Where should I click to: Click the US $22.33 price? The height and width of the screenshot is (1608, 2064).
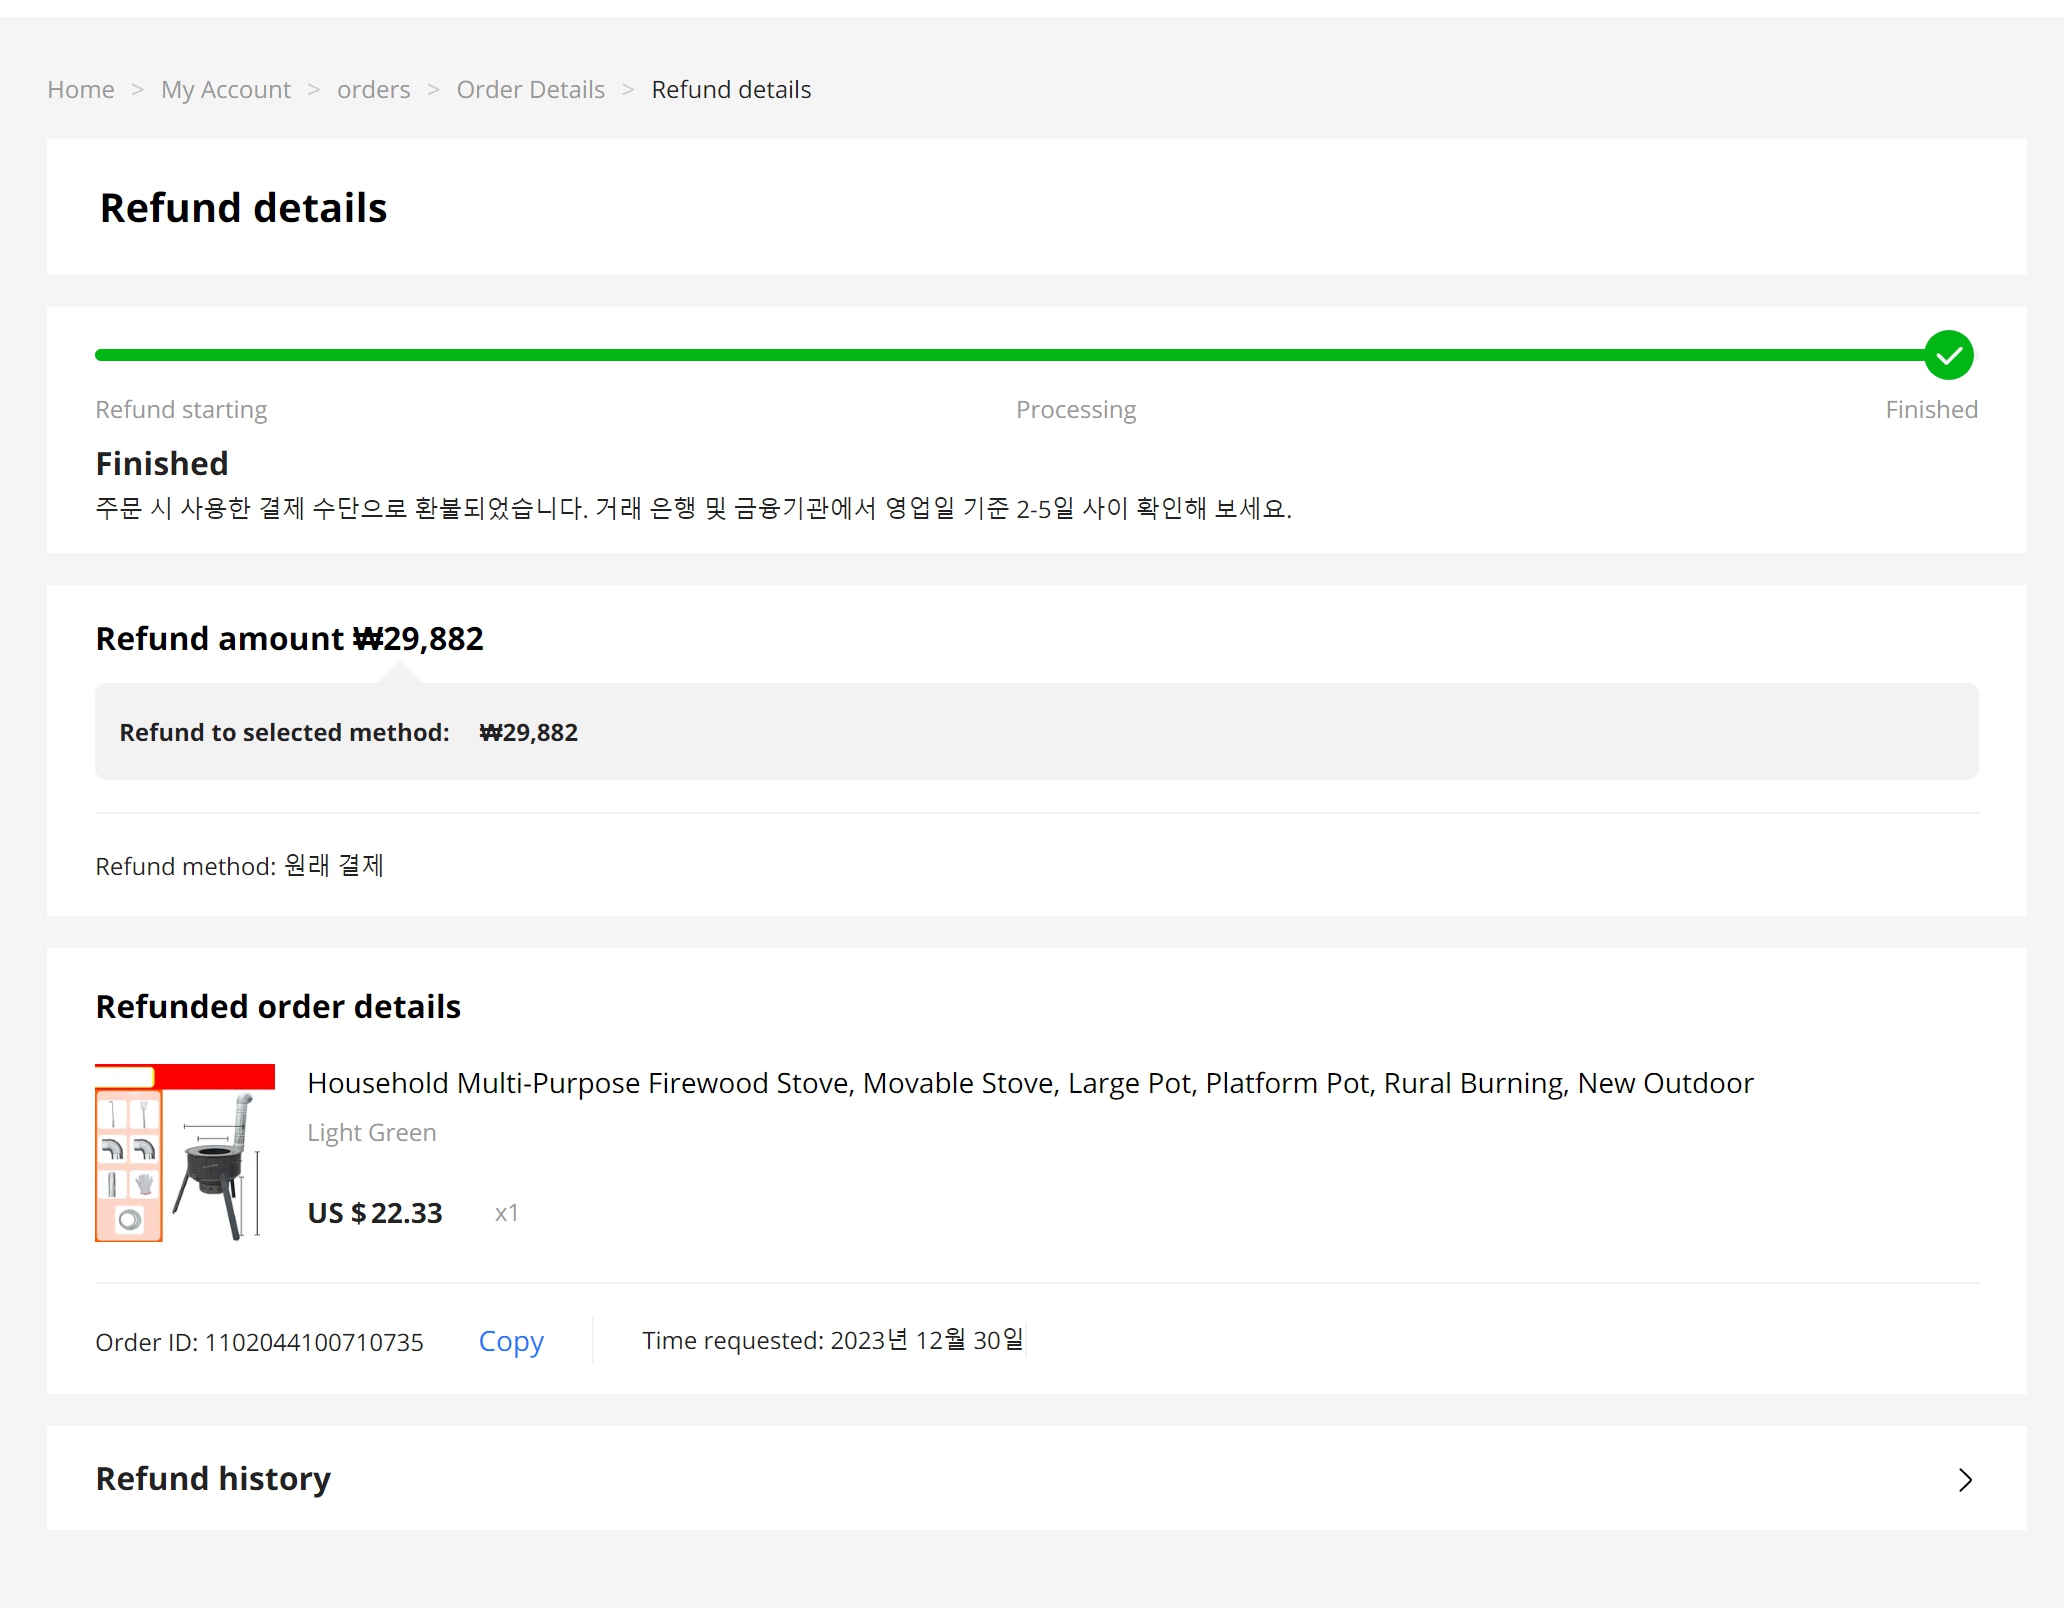(x=375, y=1213)
